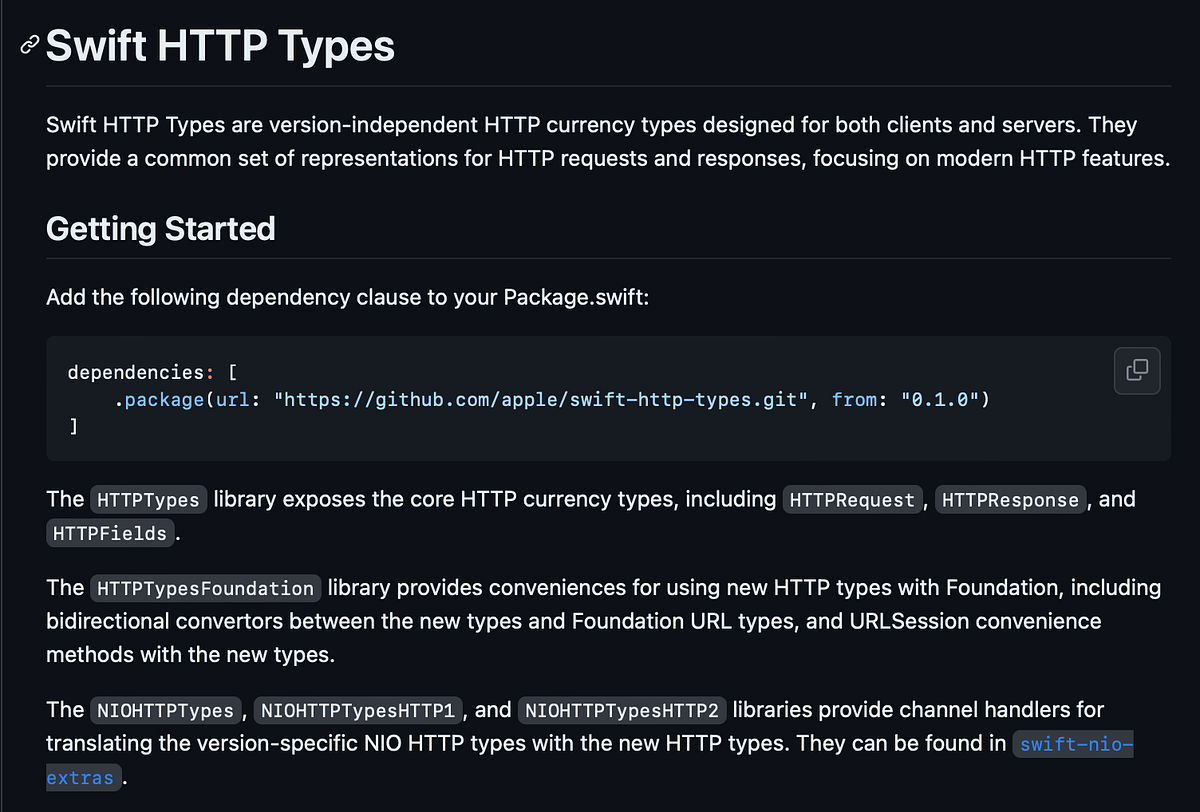
Task: Click the Package.swift text in the instructions
Action: 575,297
